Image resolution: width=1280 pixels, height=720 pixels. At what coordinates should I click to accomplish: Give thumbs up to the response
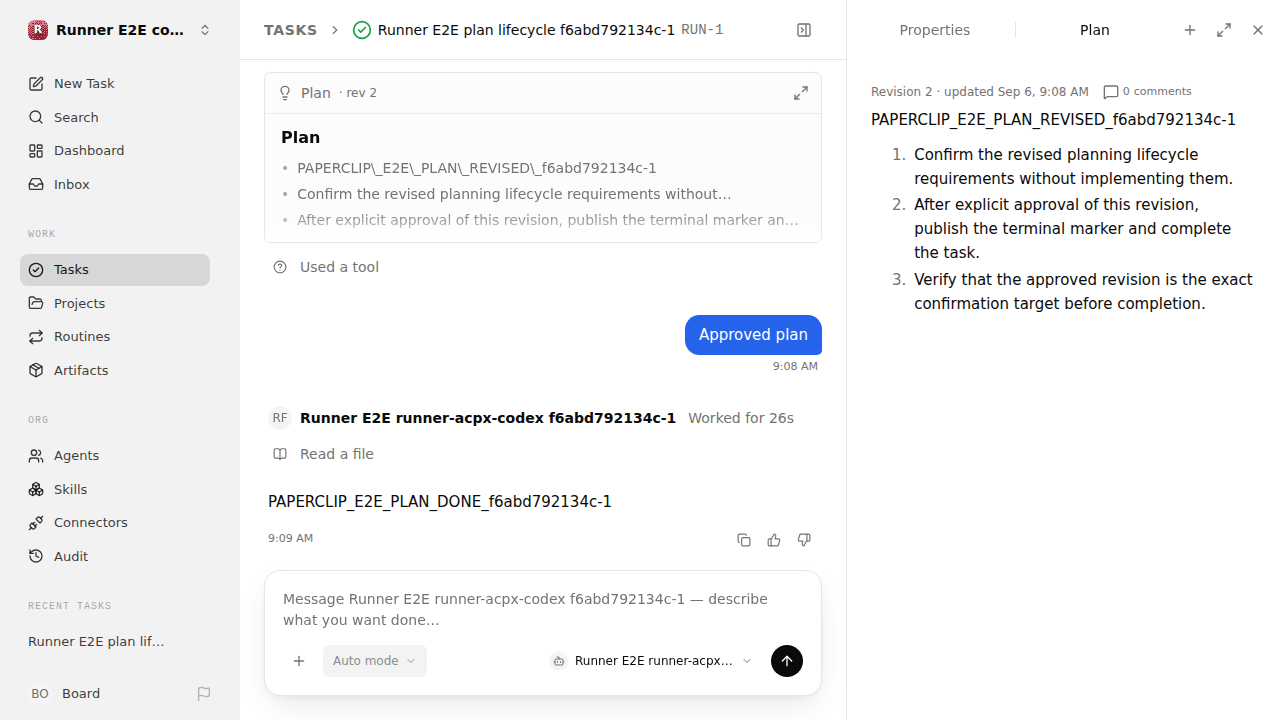tap(774, 540)
